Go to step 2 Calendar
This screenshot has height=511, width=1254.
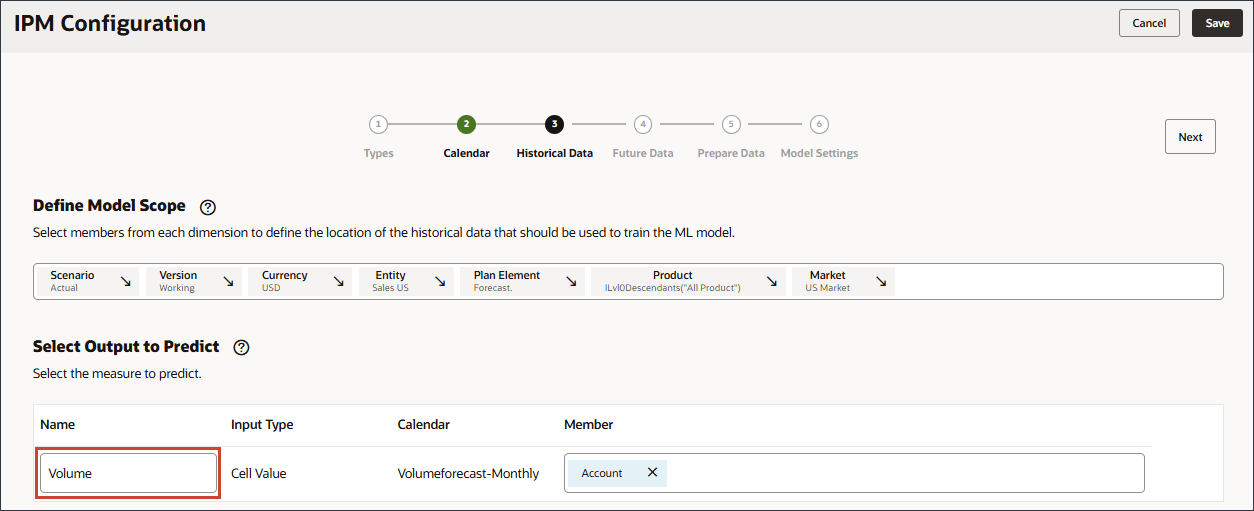click(x=466, y=125)
